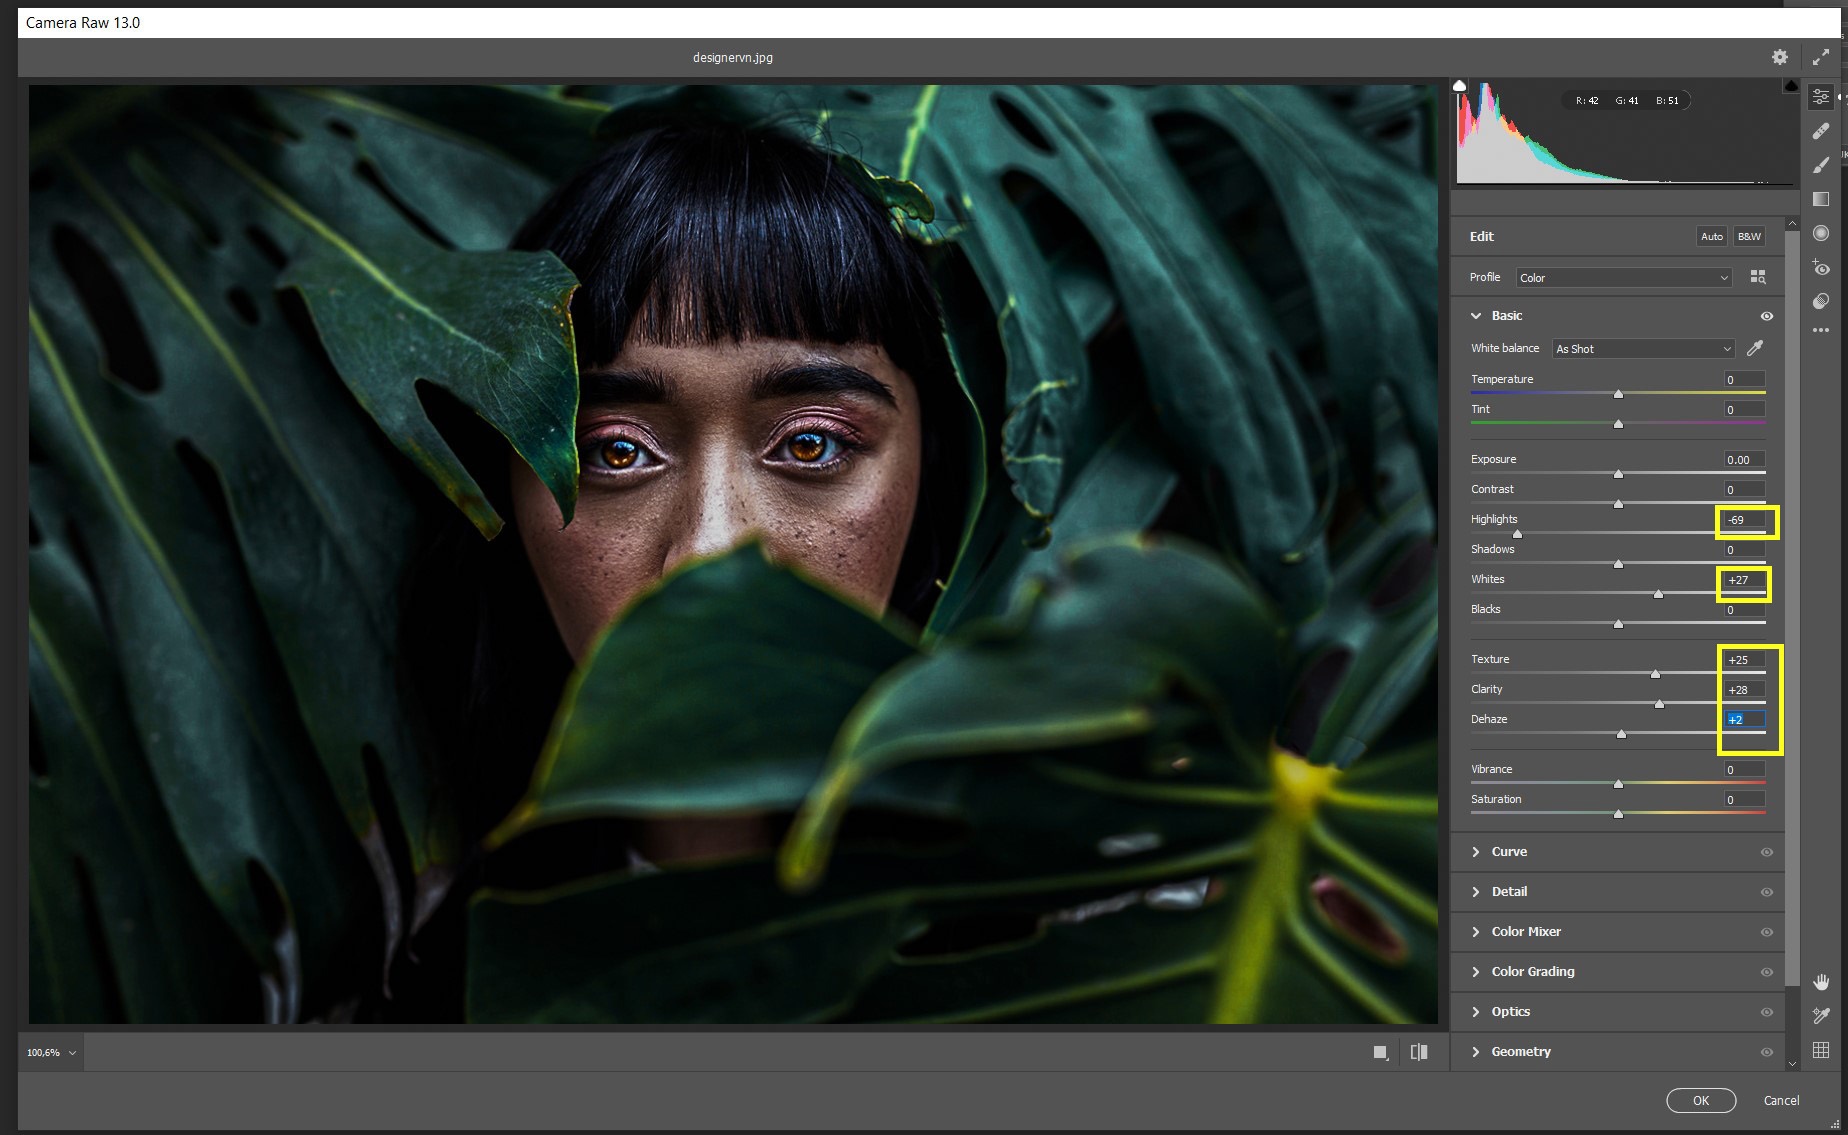The height and width of the screenshot is (1135, 1848).
Task: Select the Hand tool
Action: [1821, 982]
